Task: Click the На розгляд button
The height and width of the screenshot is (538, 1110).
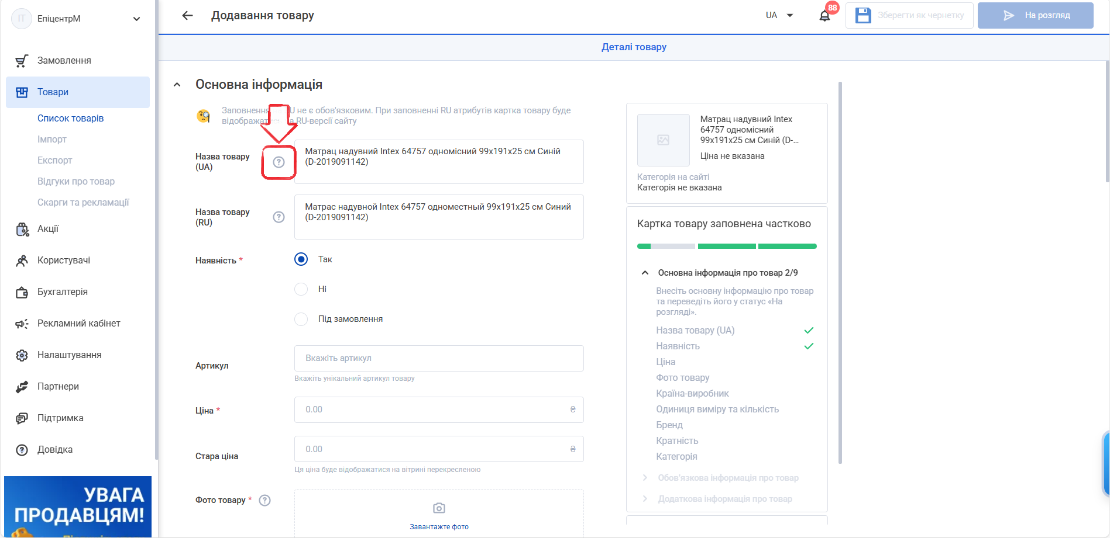Action: tap(1036, 16)
